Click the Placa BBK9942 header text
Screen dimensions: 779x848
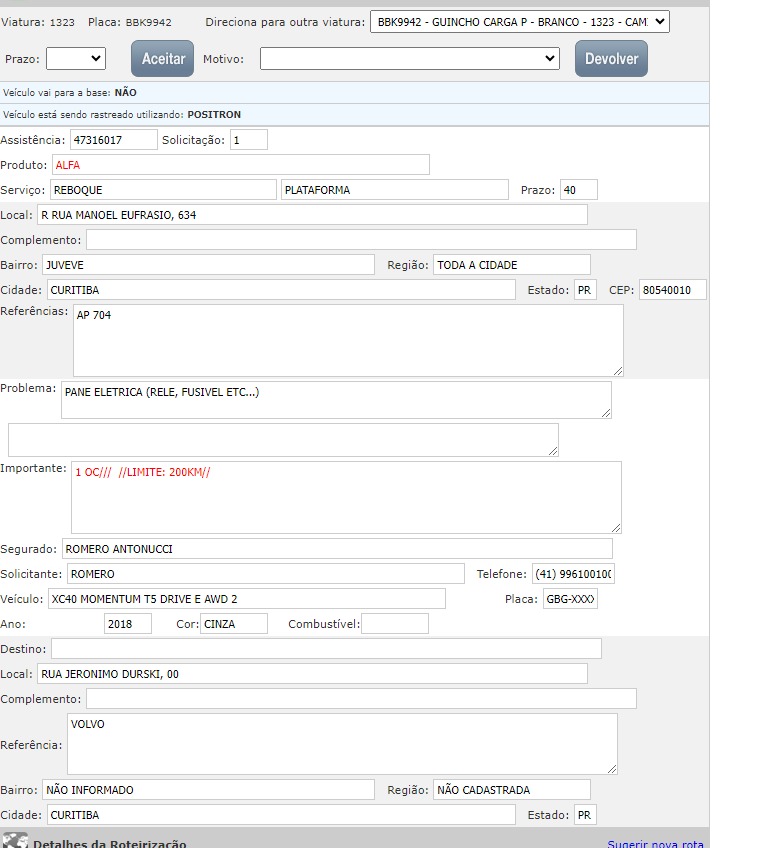pos(130,22)
